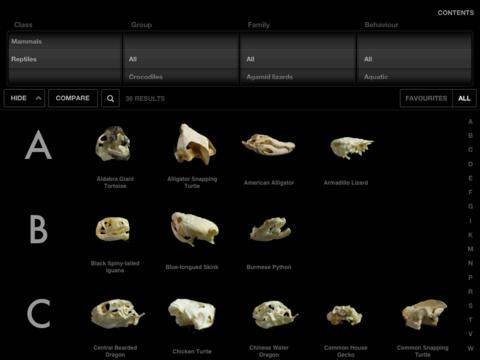Screen dimensions: 480x360
Task: Click the Blue-tongued Skink name label
Action: 192,267
